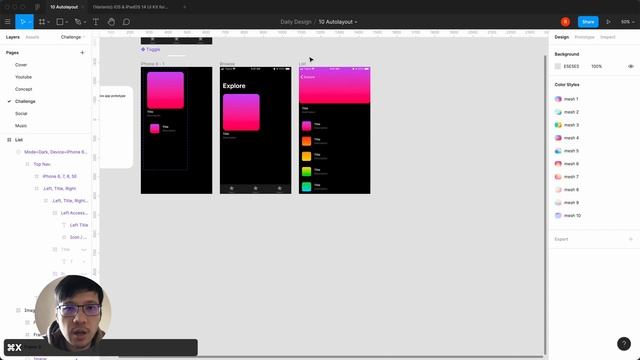Click the Left Title text layer icon
Image resolution: width=640 pixels, height=360 pixels.
point(64,225)
